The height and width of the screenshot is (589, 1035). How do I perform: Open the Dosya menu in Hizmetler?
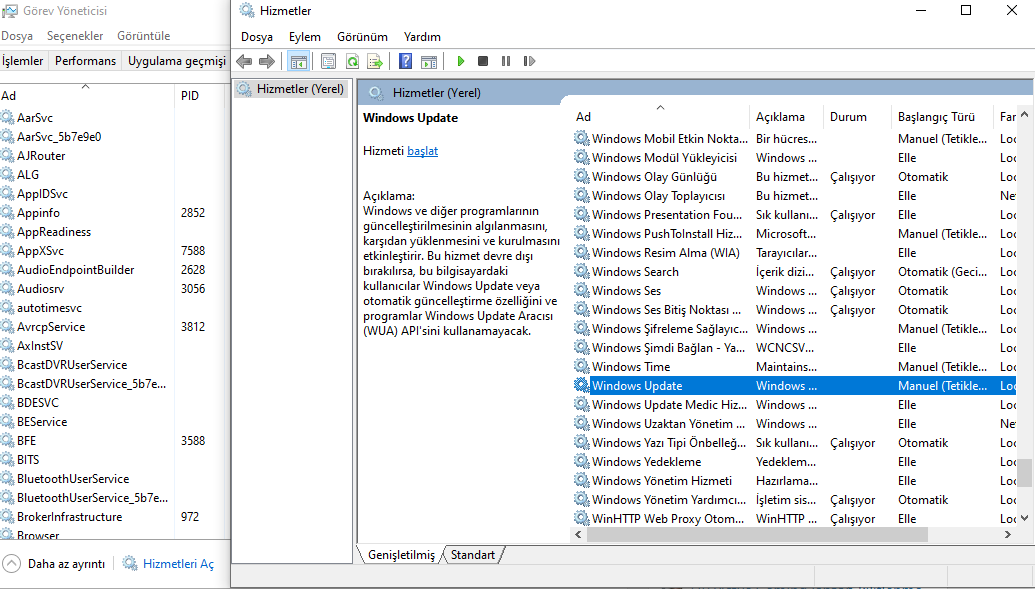257,37
